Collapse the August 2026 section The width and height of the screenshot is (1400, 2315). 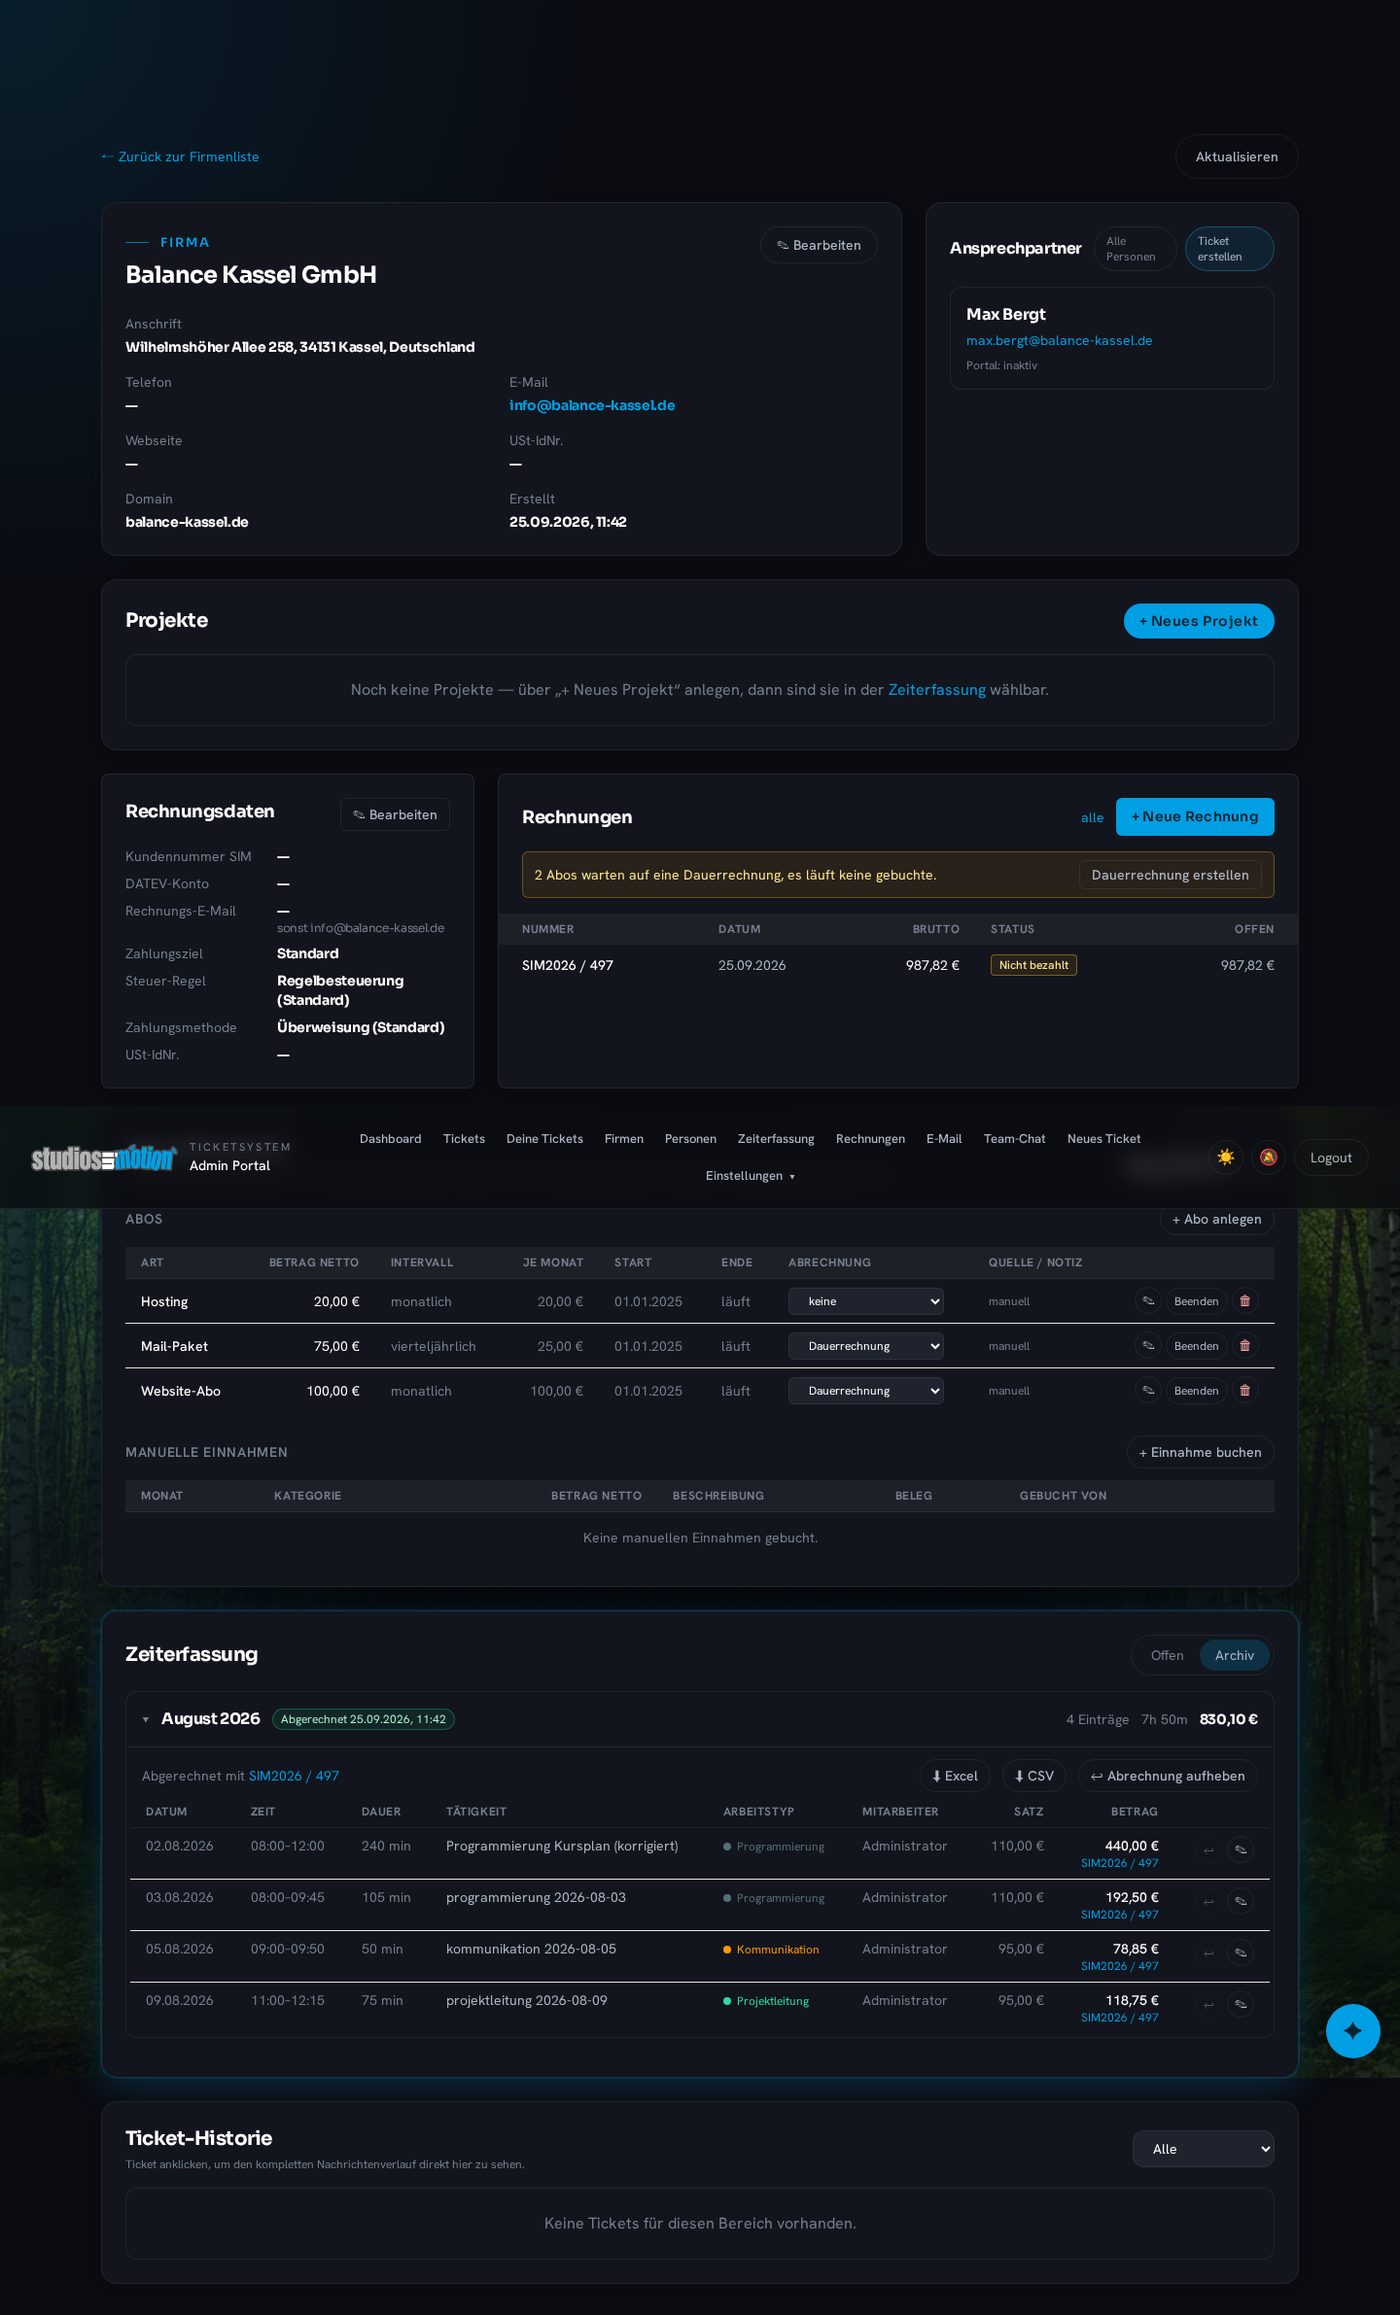(x=146, y=1720)
